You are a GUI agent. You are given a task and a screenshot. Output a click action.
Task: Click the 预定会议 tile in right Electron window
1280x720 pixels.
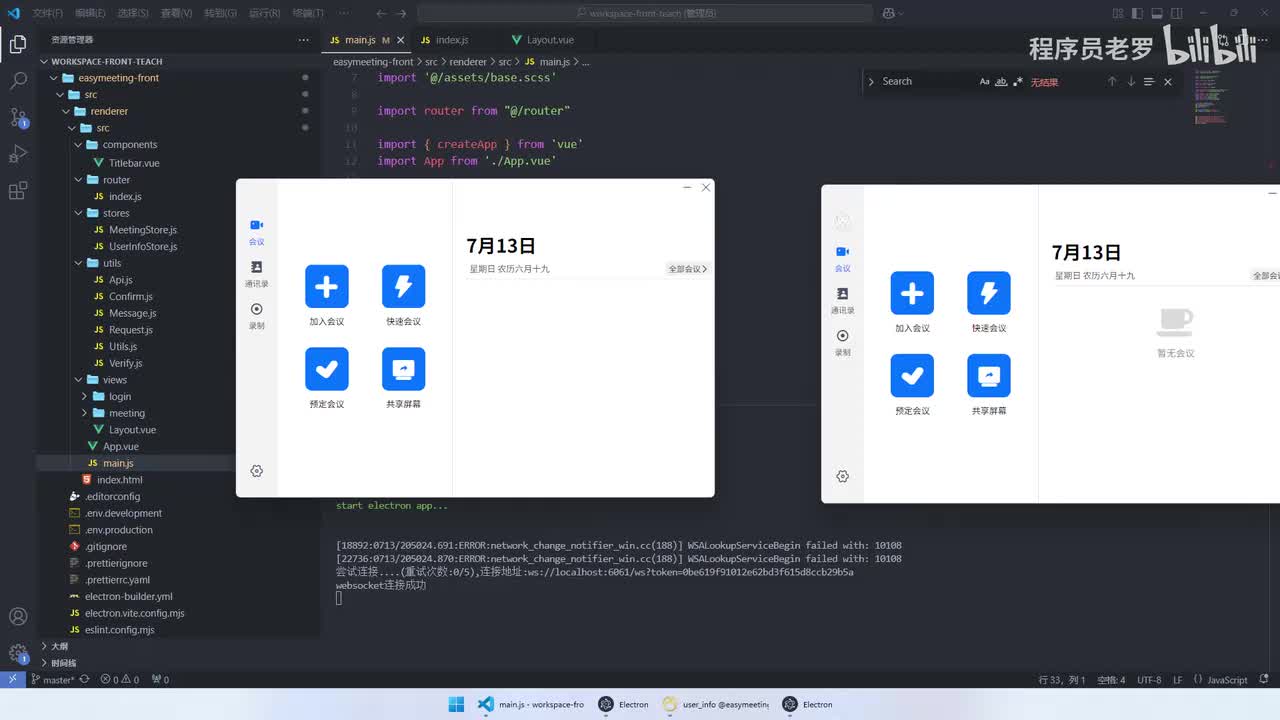point(912,385)
